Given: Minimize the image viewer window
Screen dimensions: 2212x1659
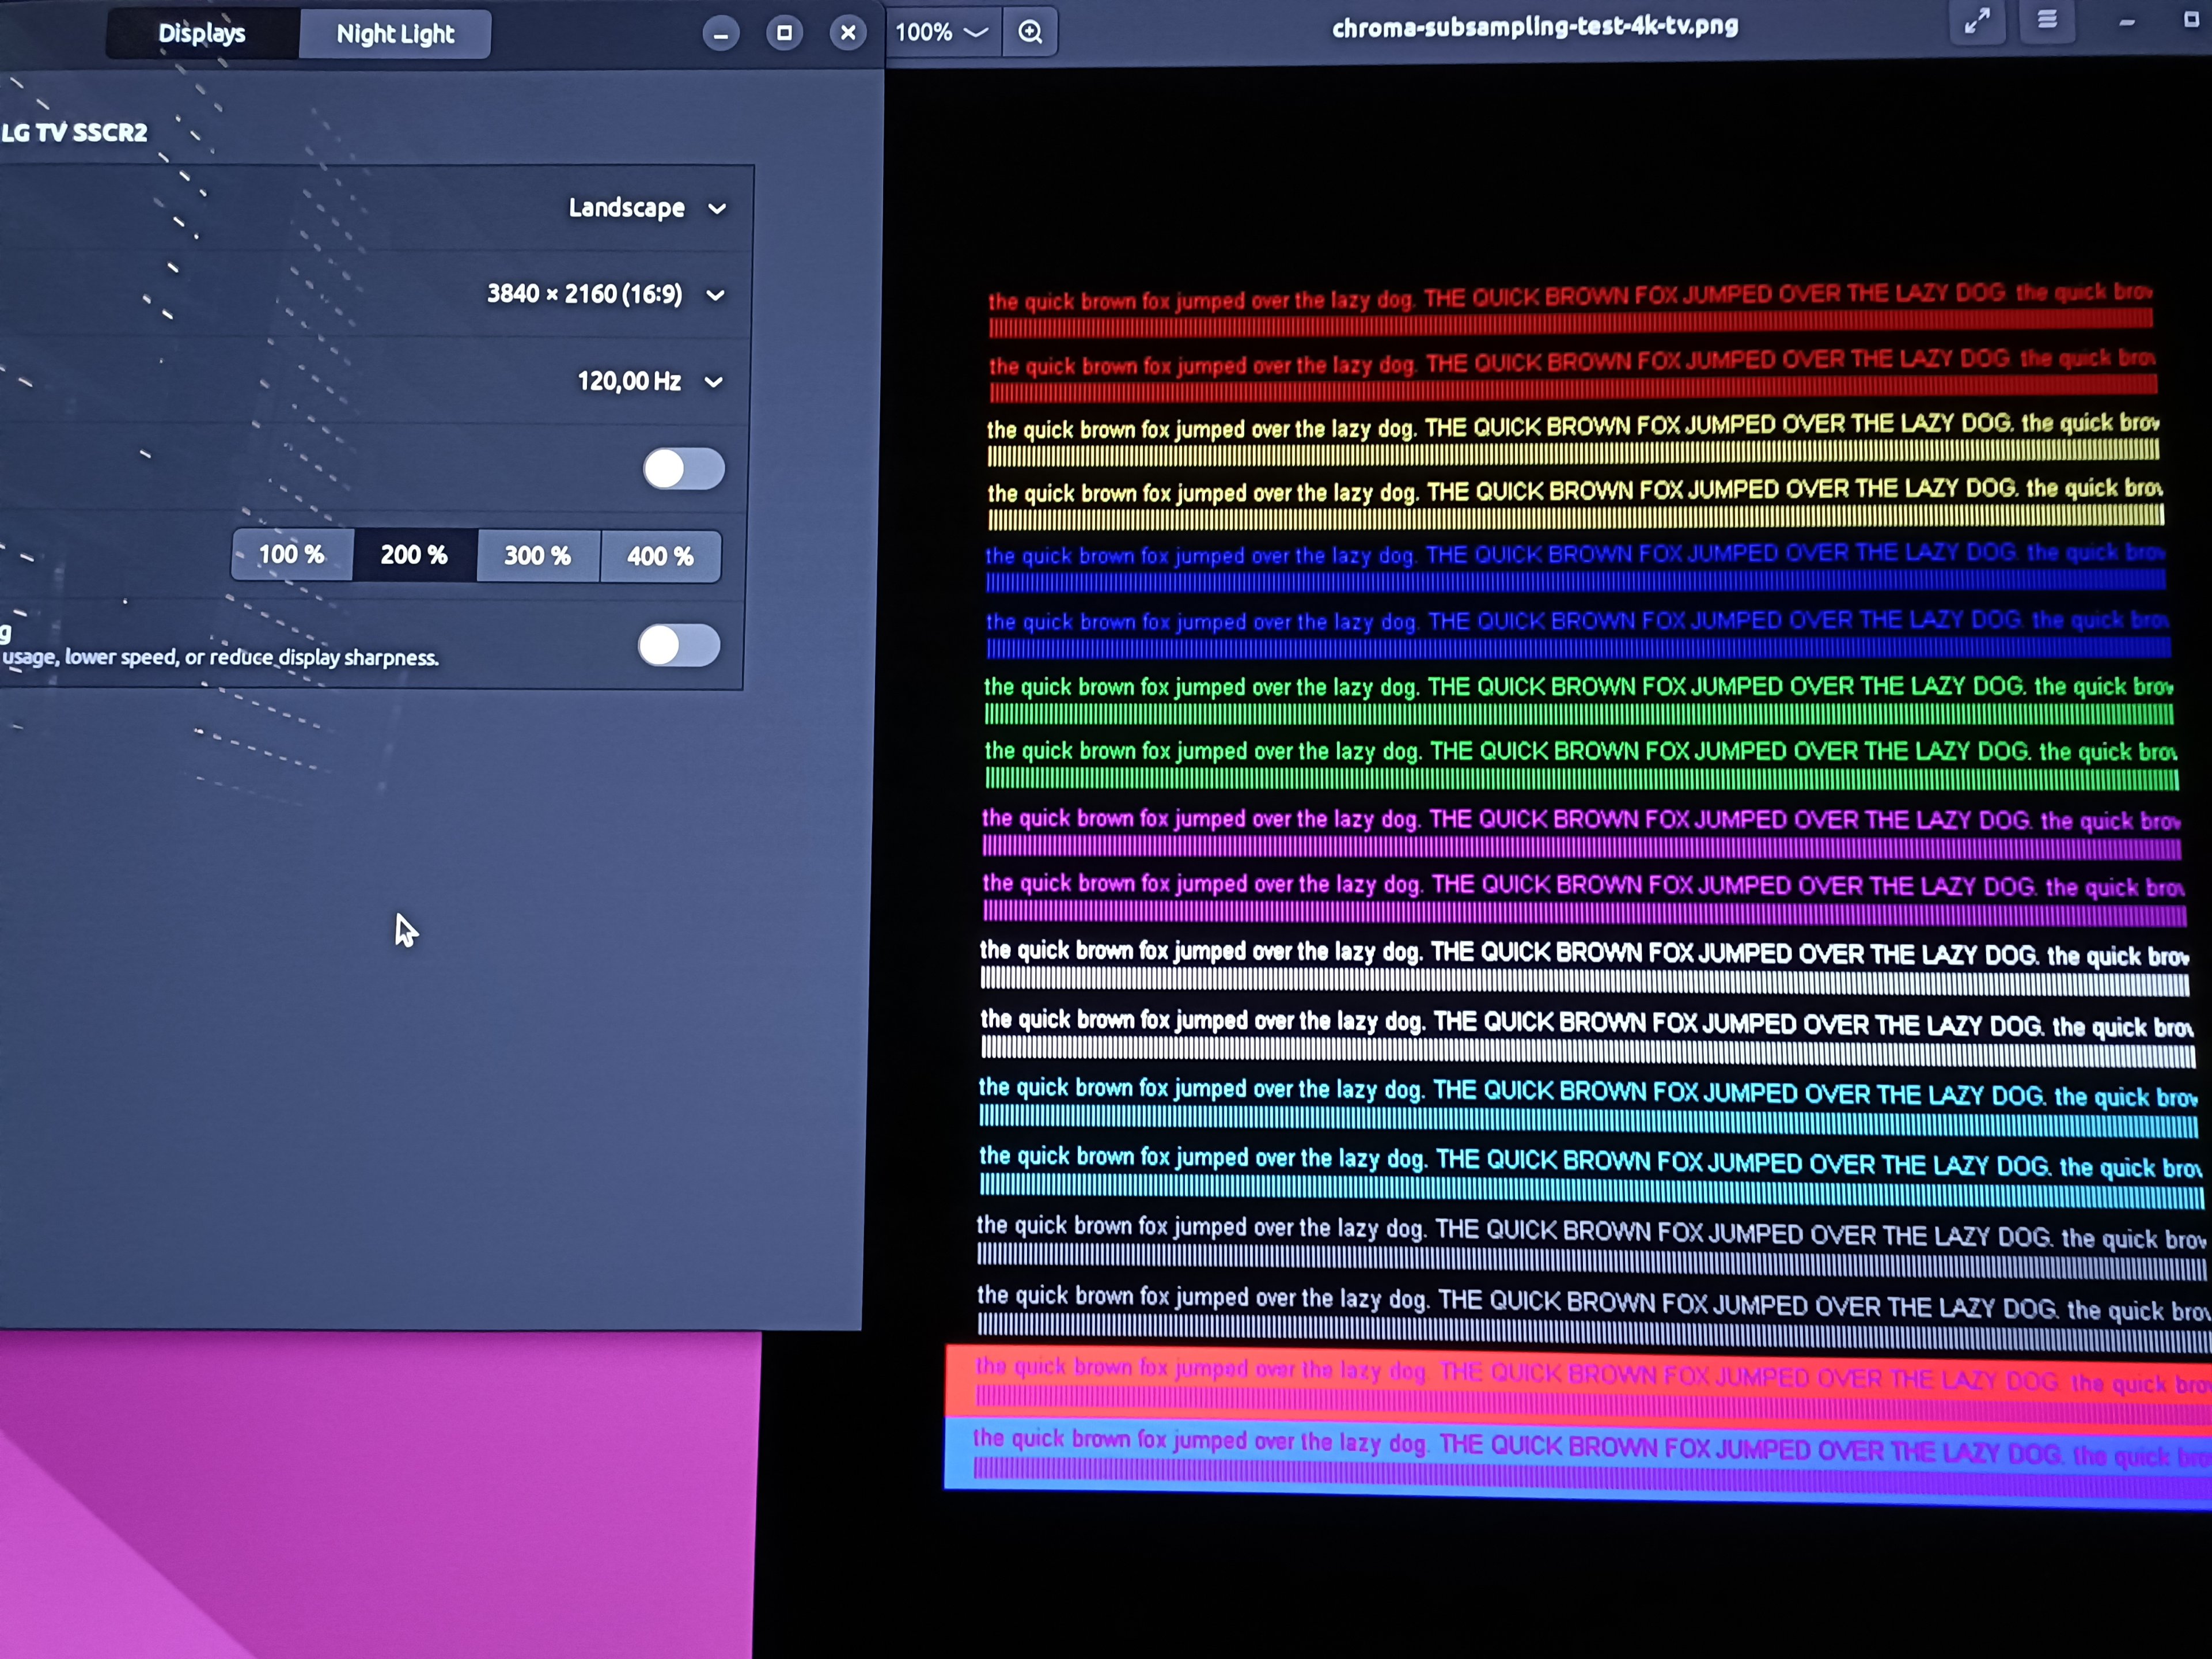Looking at the screenshot, I should click(2127, 22).
